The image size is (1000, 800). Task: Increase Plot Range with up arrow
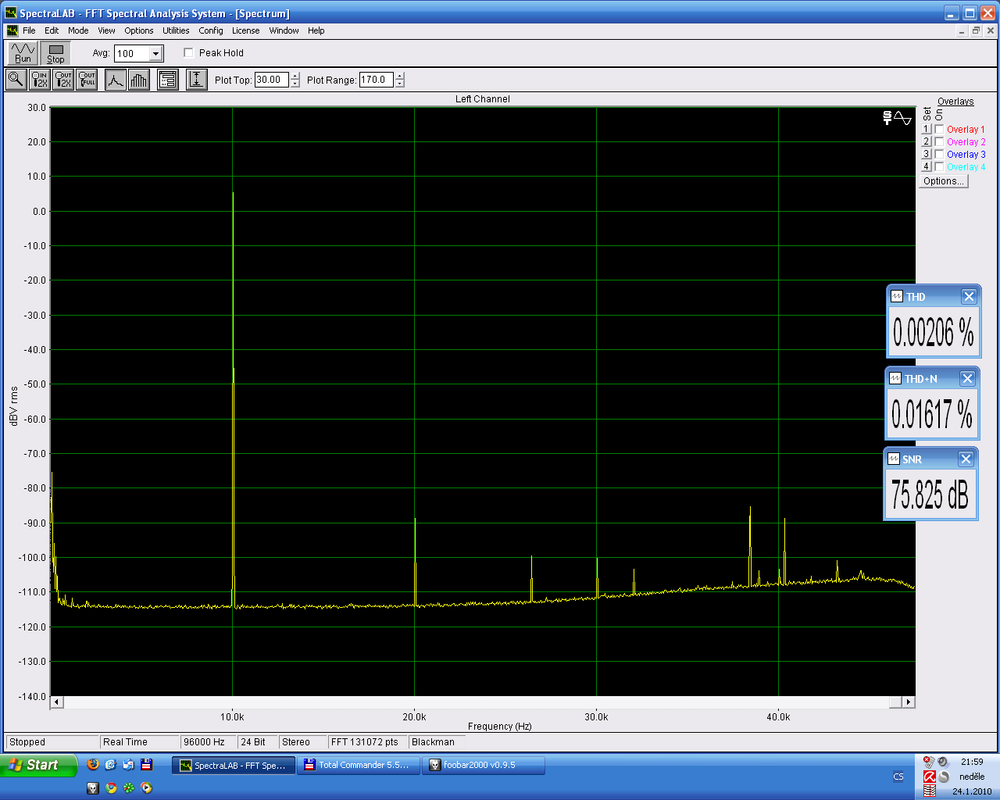[x=400, y=76]
